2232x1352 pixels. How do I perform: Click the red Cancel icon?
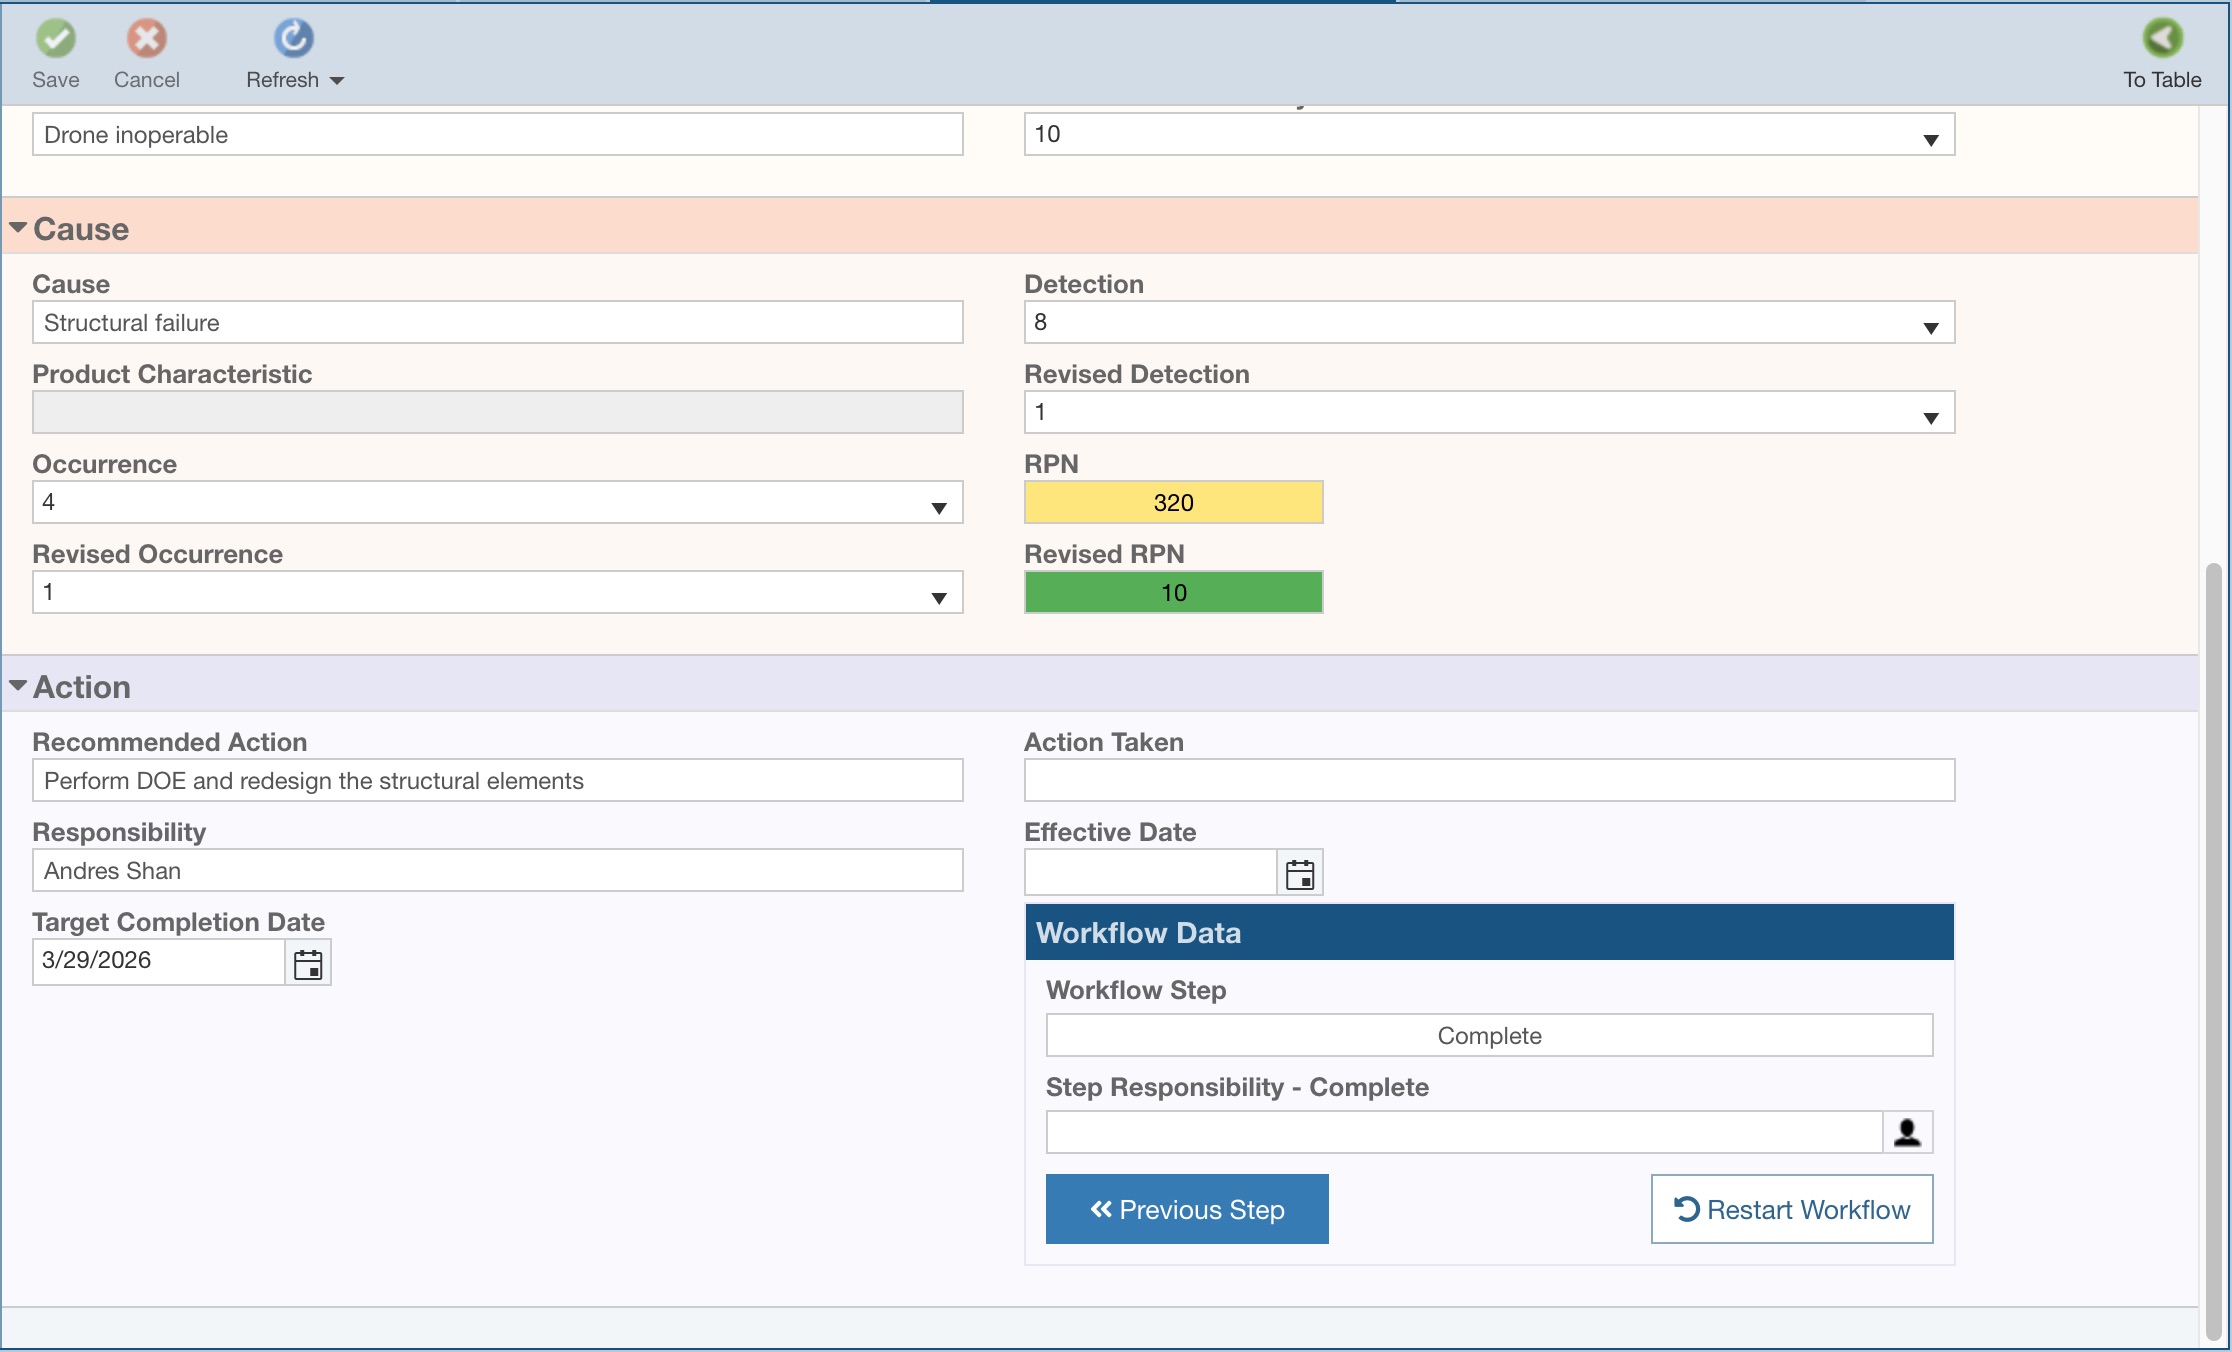[146, 39]
